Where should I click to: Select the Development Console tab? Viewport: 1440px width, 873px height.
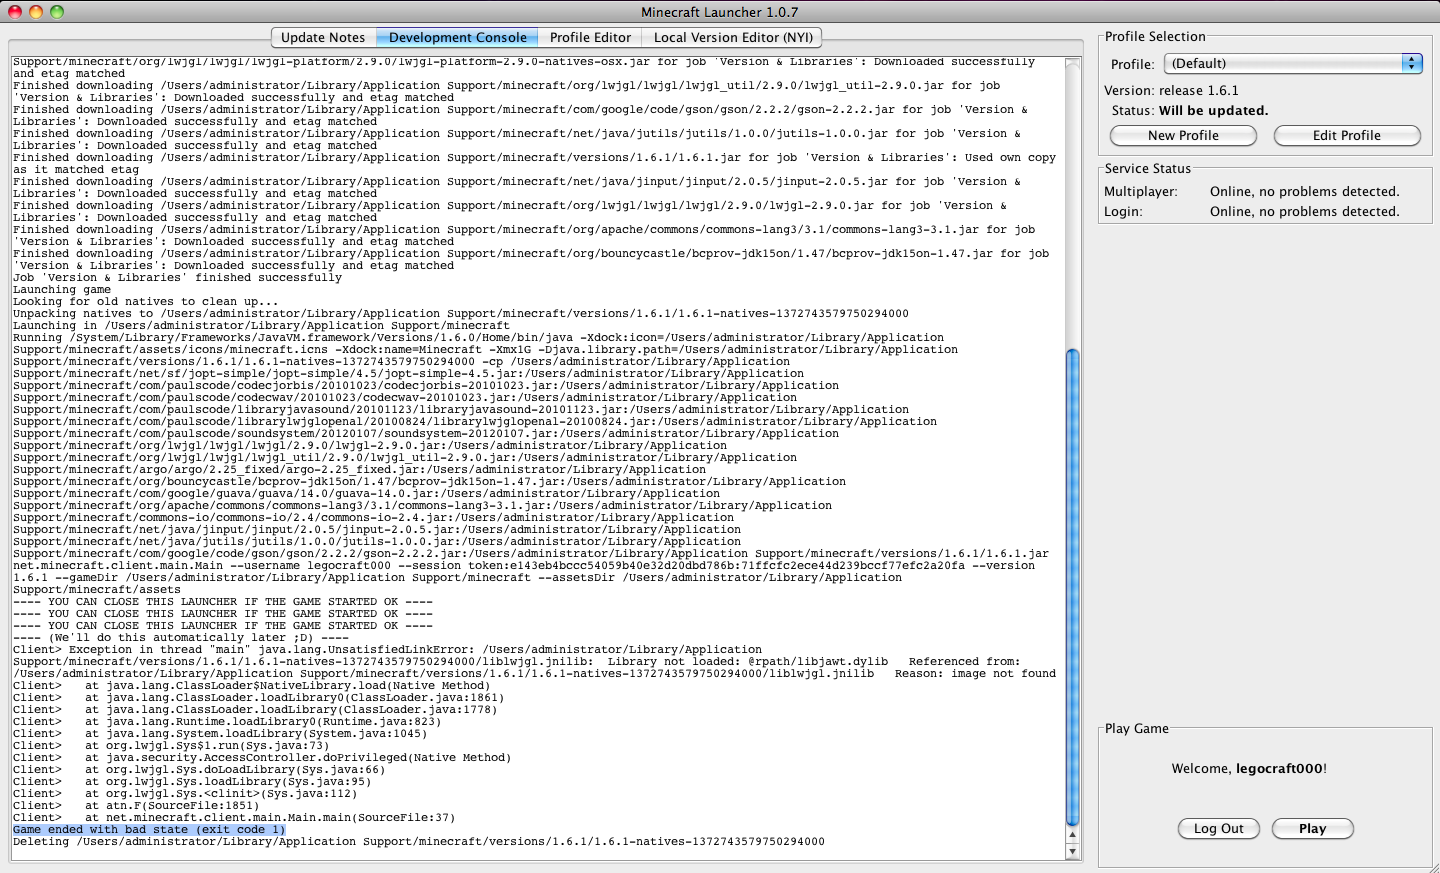(x=458, y=38)
